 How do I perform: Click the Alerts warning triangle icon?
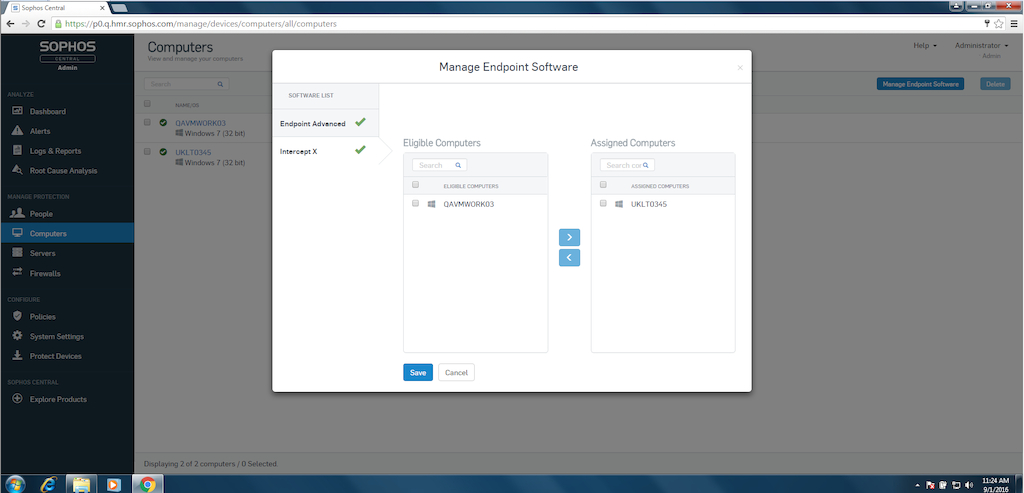click(x=18, y=131)
